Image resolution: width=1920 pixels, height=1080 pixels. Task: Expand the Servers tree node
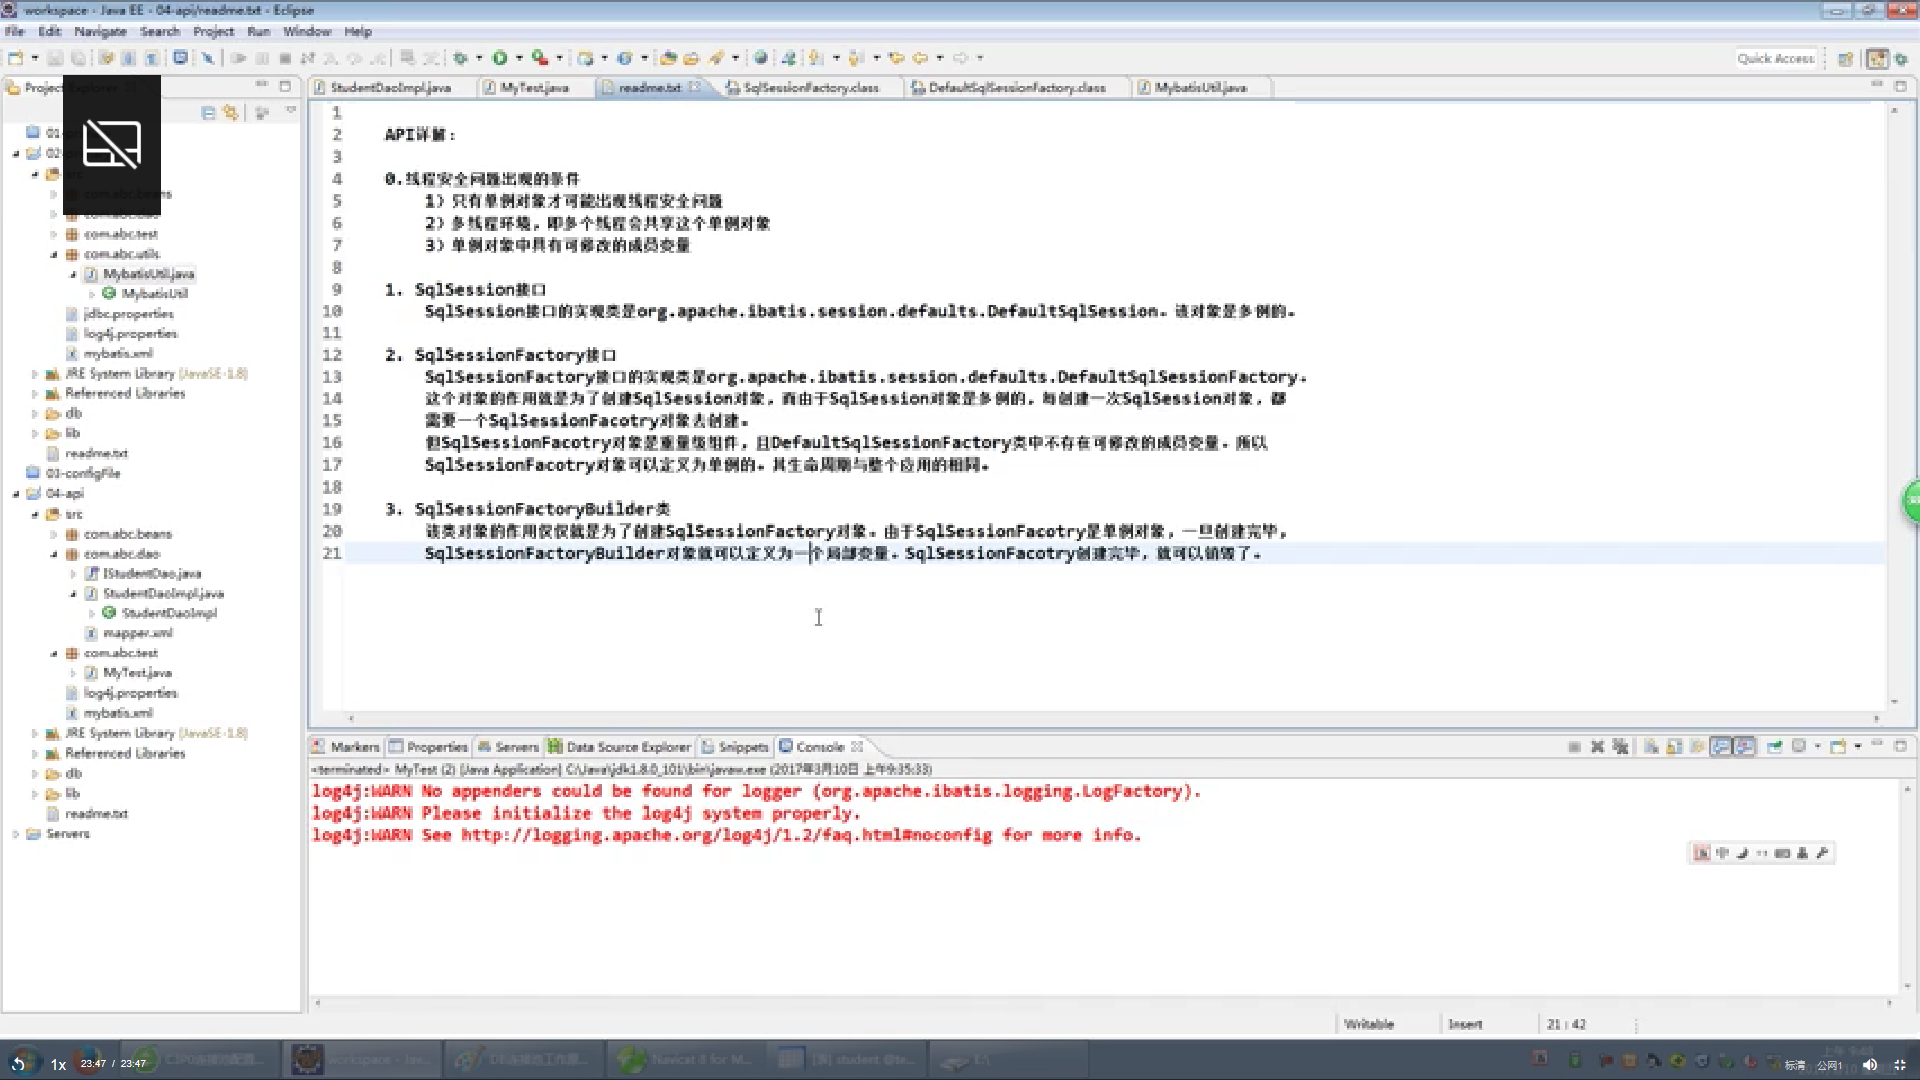pyautogui.click(x=16, y=833)
